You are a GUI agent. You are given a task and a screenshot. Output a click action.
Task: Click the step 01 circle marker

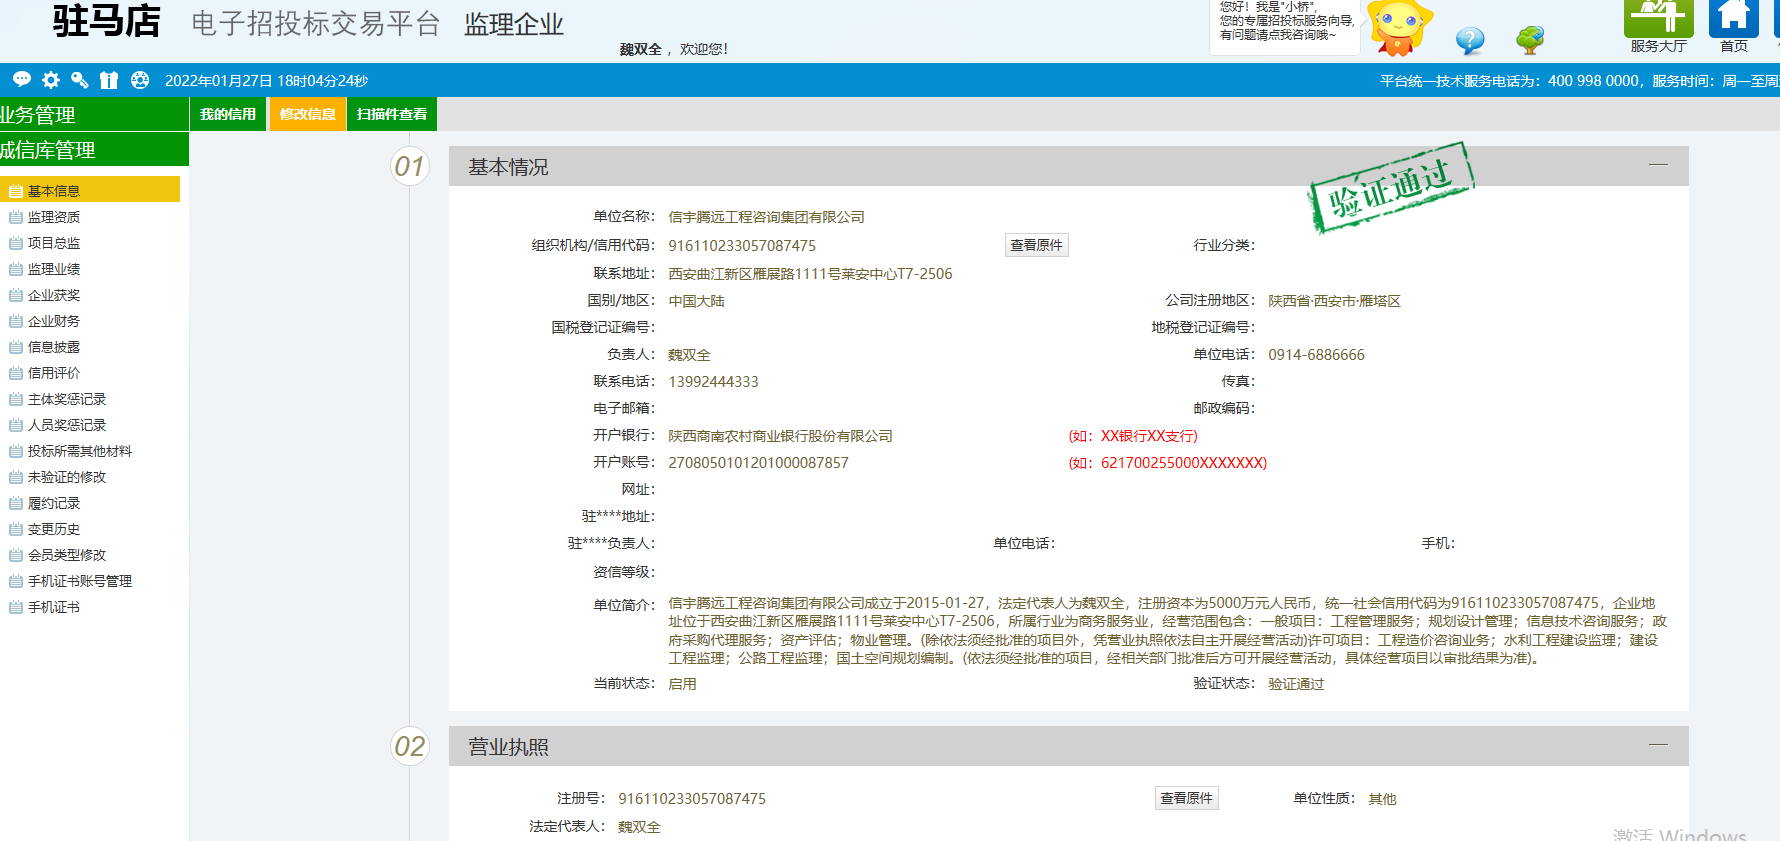(x=409, y=166)
